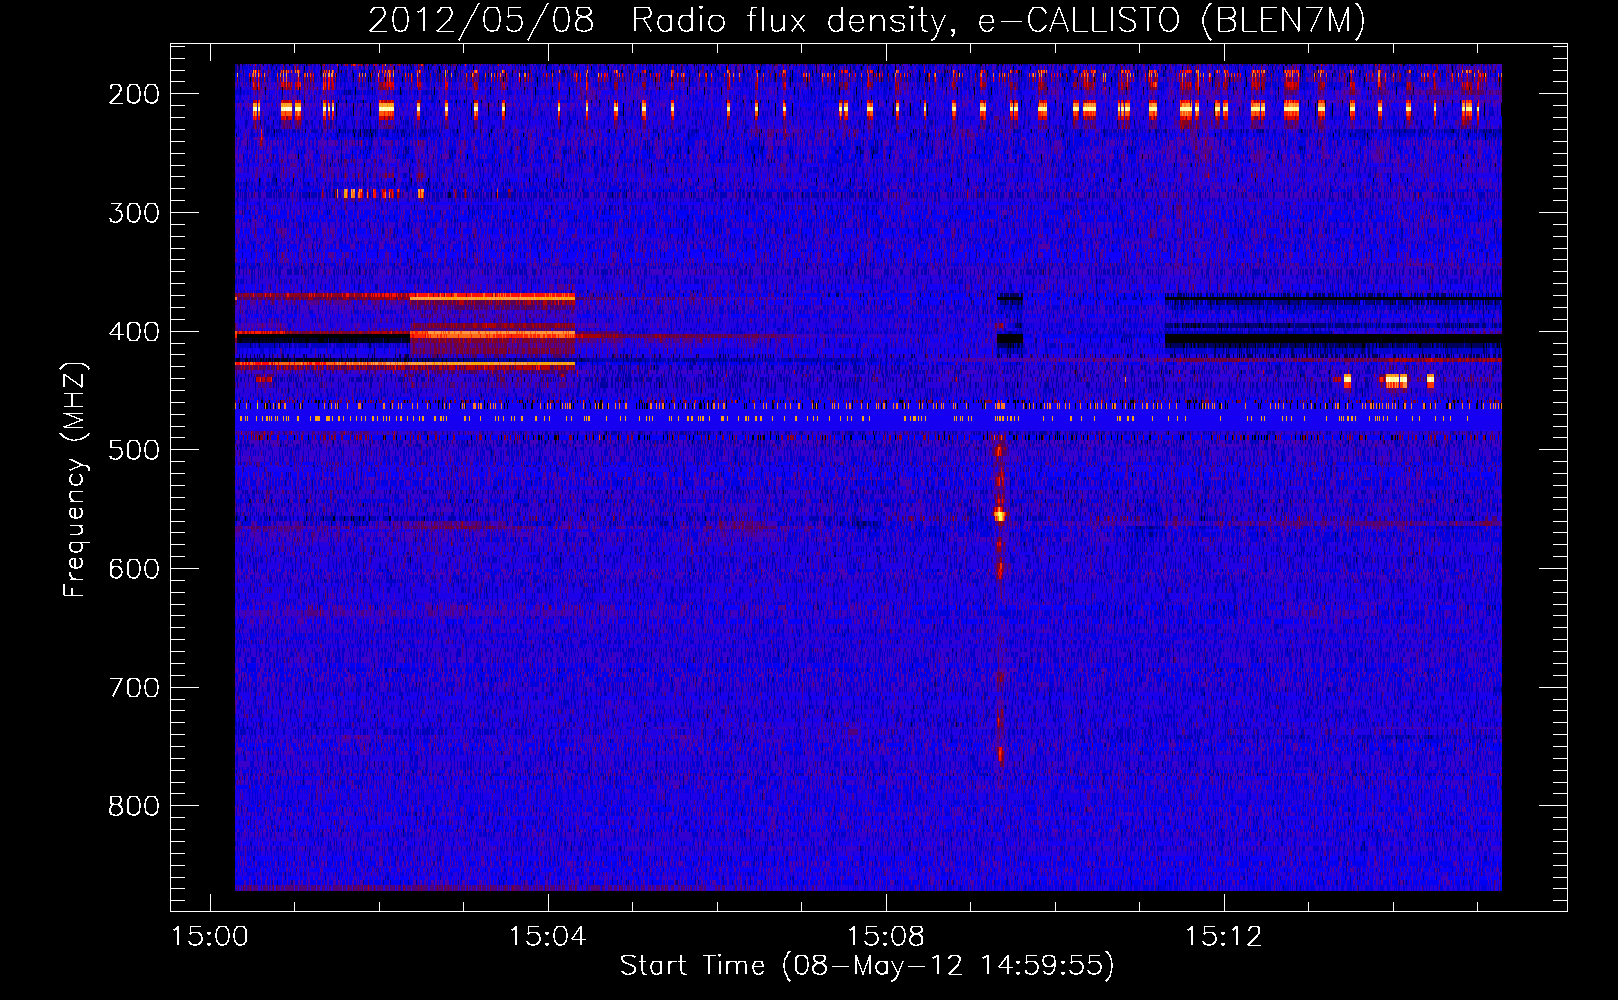This screenshot has height=1000, width=1618.
Task: Select the frequency tick label '200'
Action: click(133, 94)
